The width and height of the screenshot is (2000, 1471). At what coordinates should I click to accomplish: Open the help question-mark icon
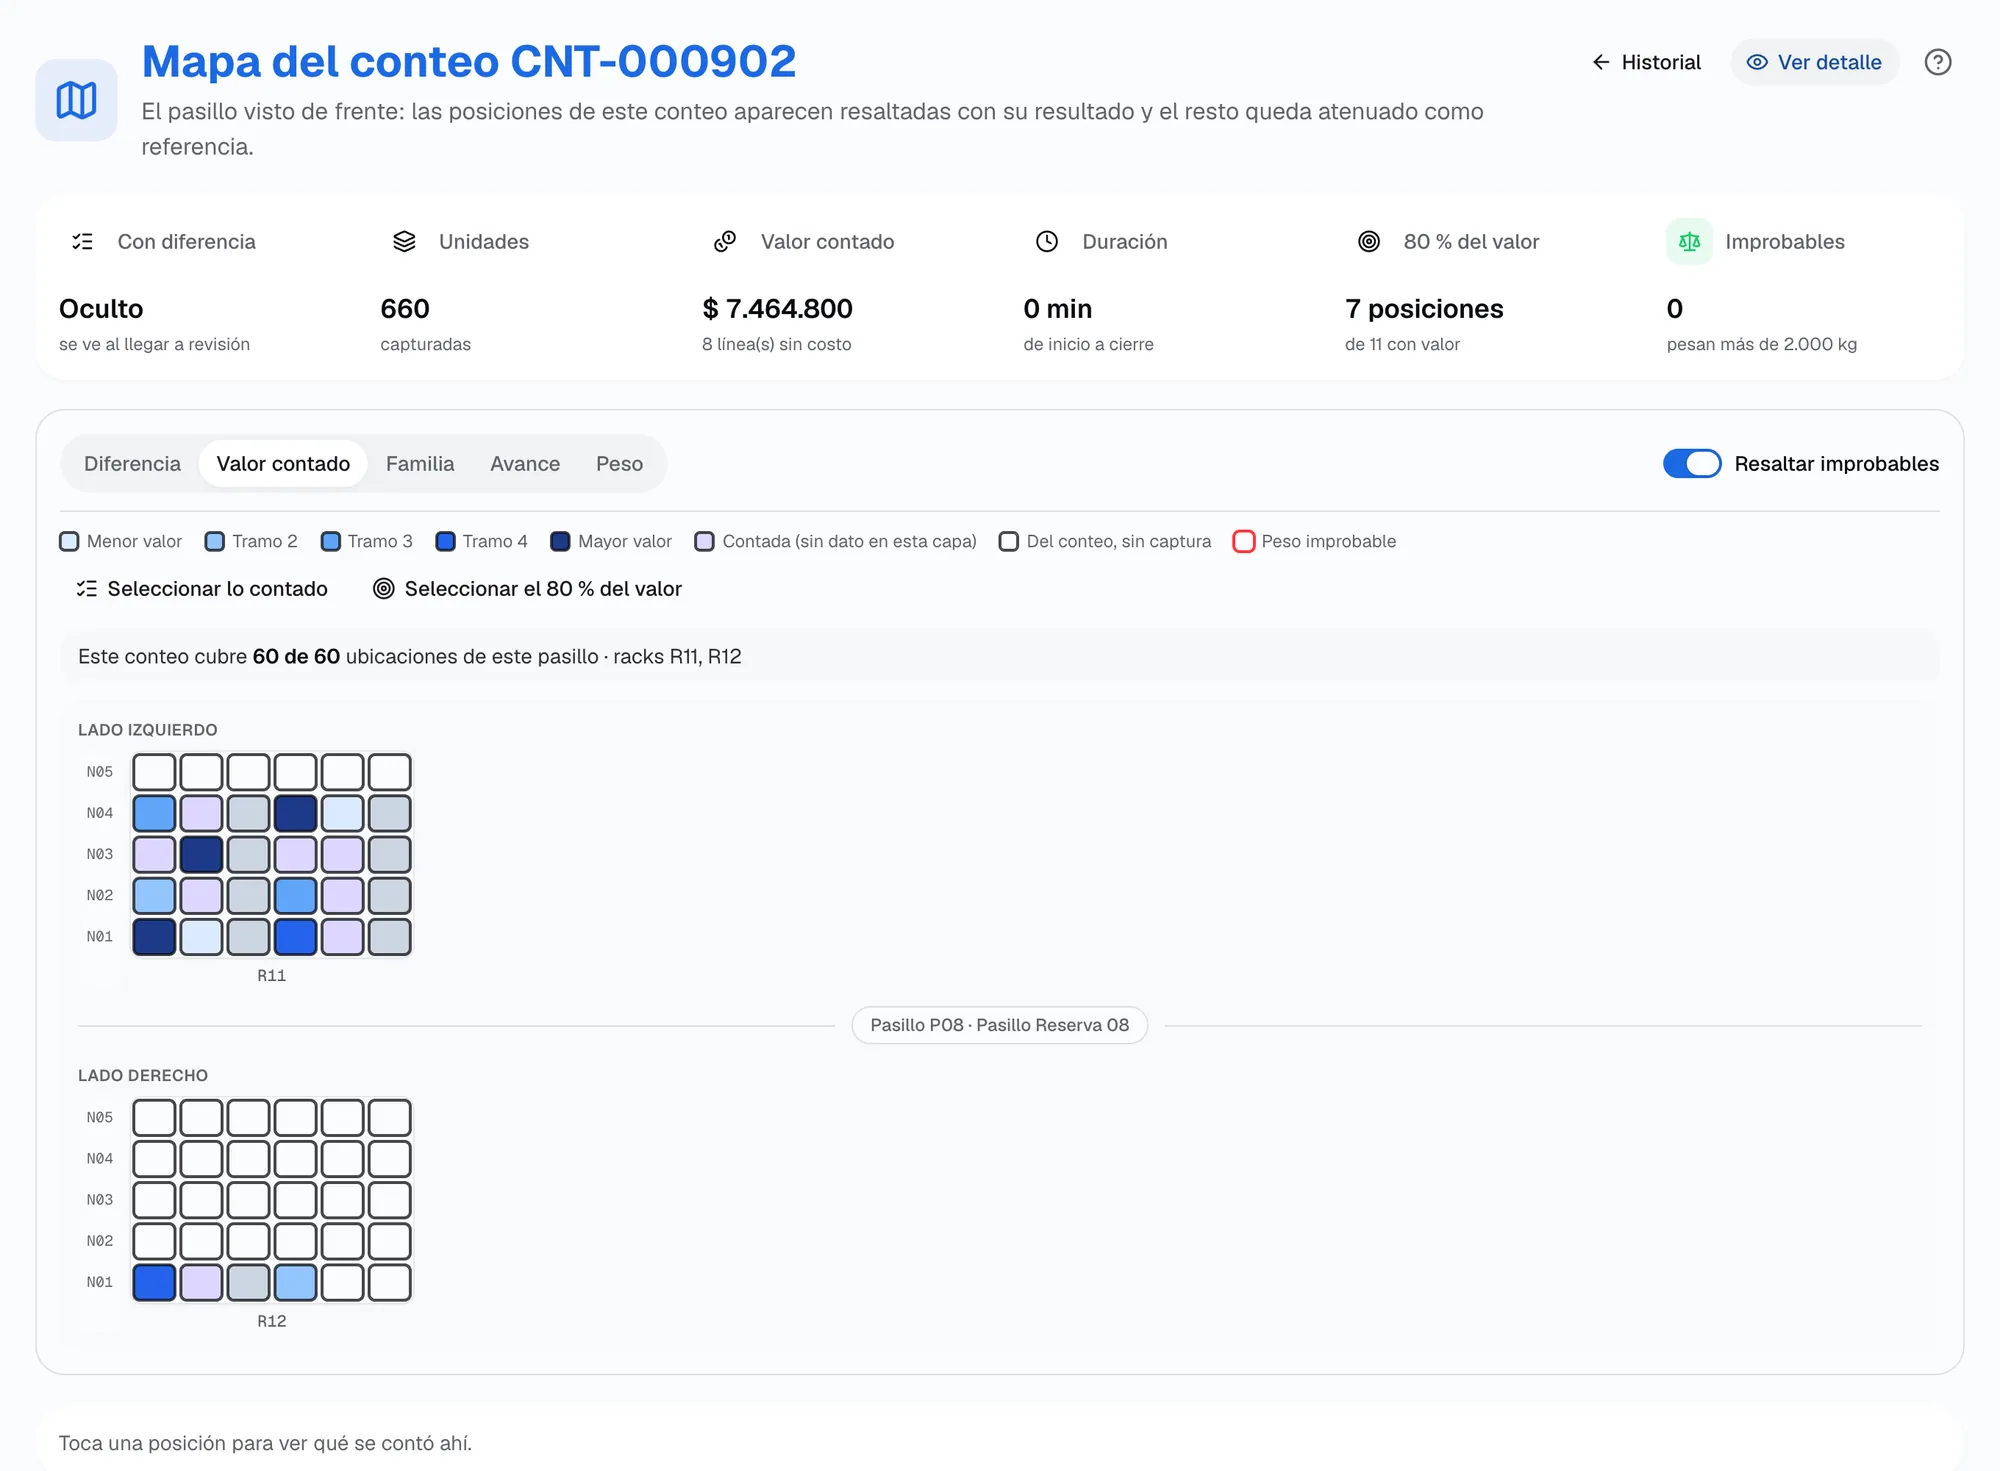(x=1938, y=62)
